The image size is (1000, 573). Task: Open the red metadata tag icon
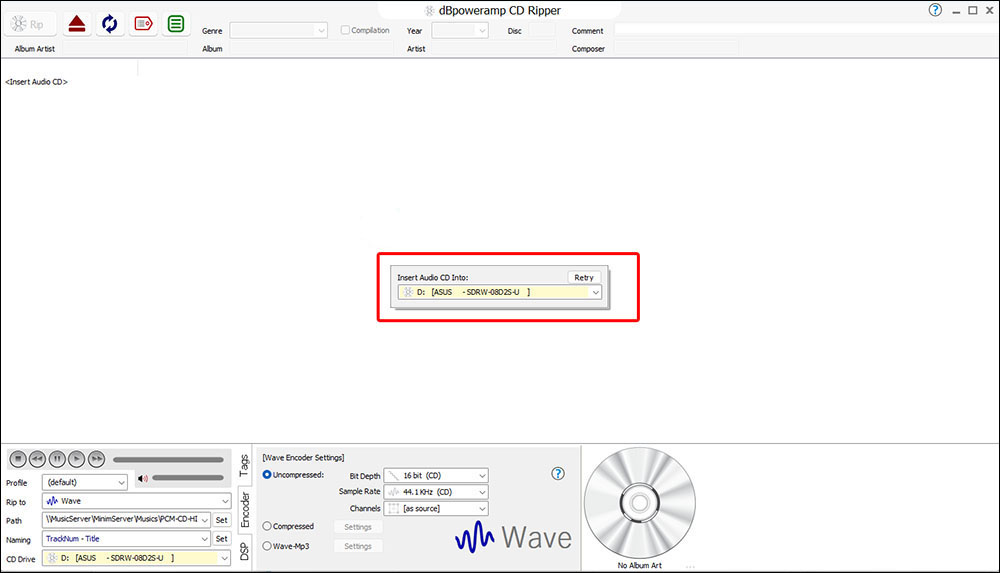(142, 23)
